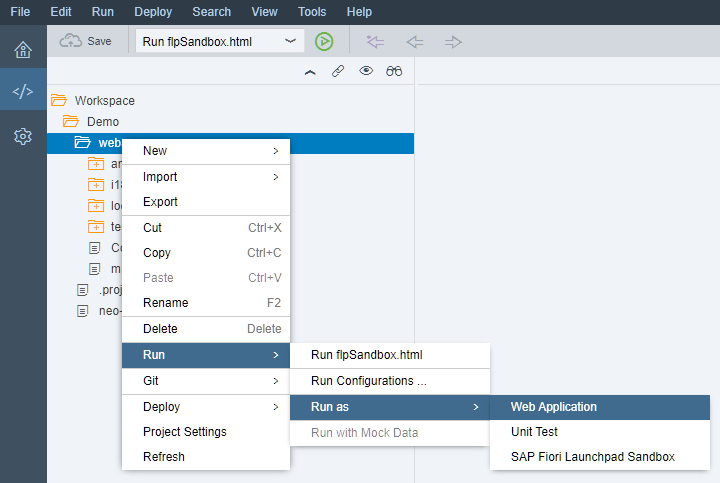720x483 pixels.
Task: Open Preferences gear icon in sidebar
Action: click(22, 136)
